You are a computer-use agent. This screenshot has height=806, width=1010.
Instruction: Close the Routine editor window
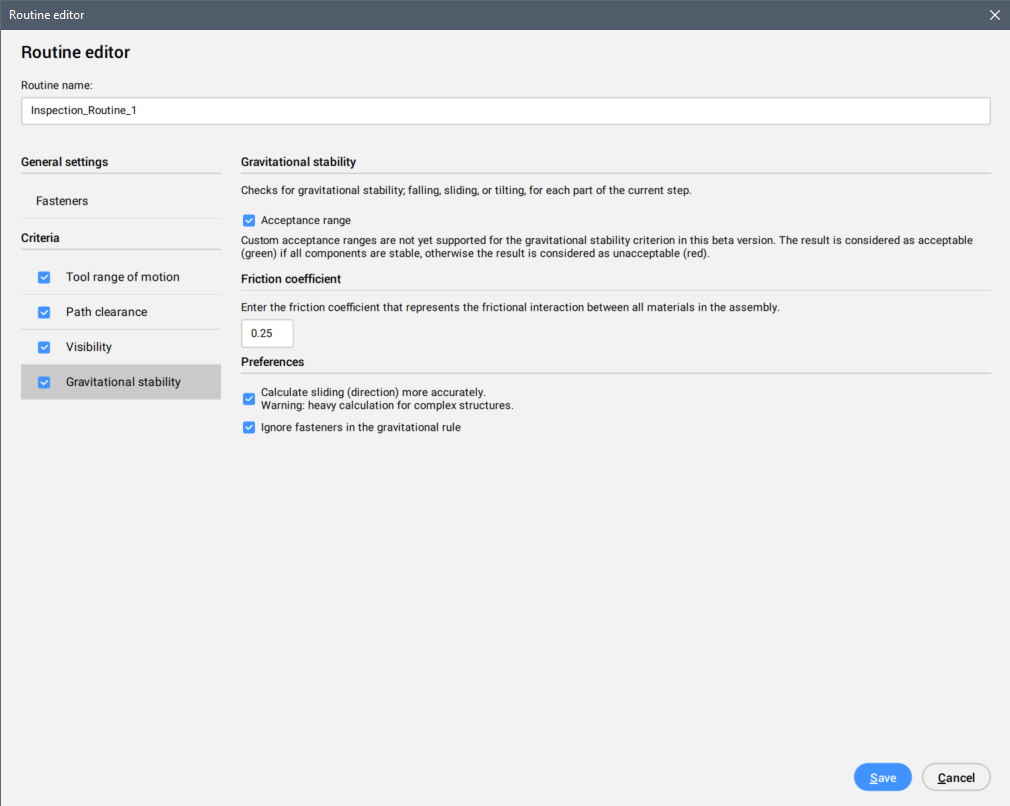994,15
